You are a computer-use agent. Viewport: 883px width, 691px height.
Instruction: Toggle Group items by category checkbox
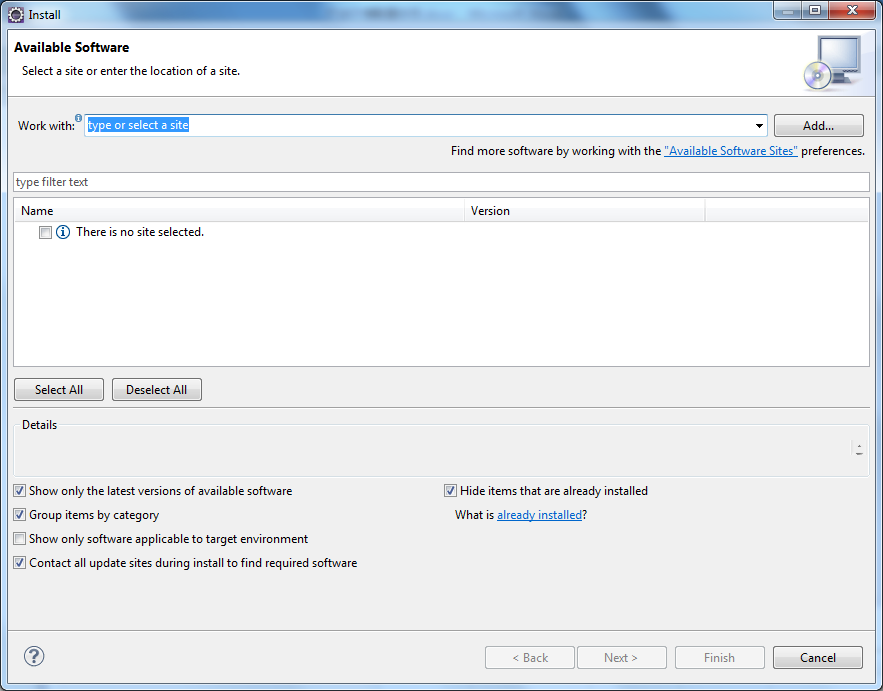pyautogui.click(x=20, y=515)
